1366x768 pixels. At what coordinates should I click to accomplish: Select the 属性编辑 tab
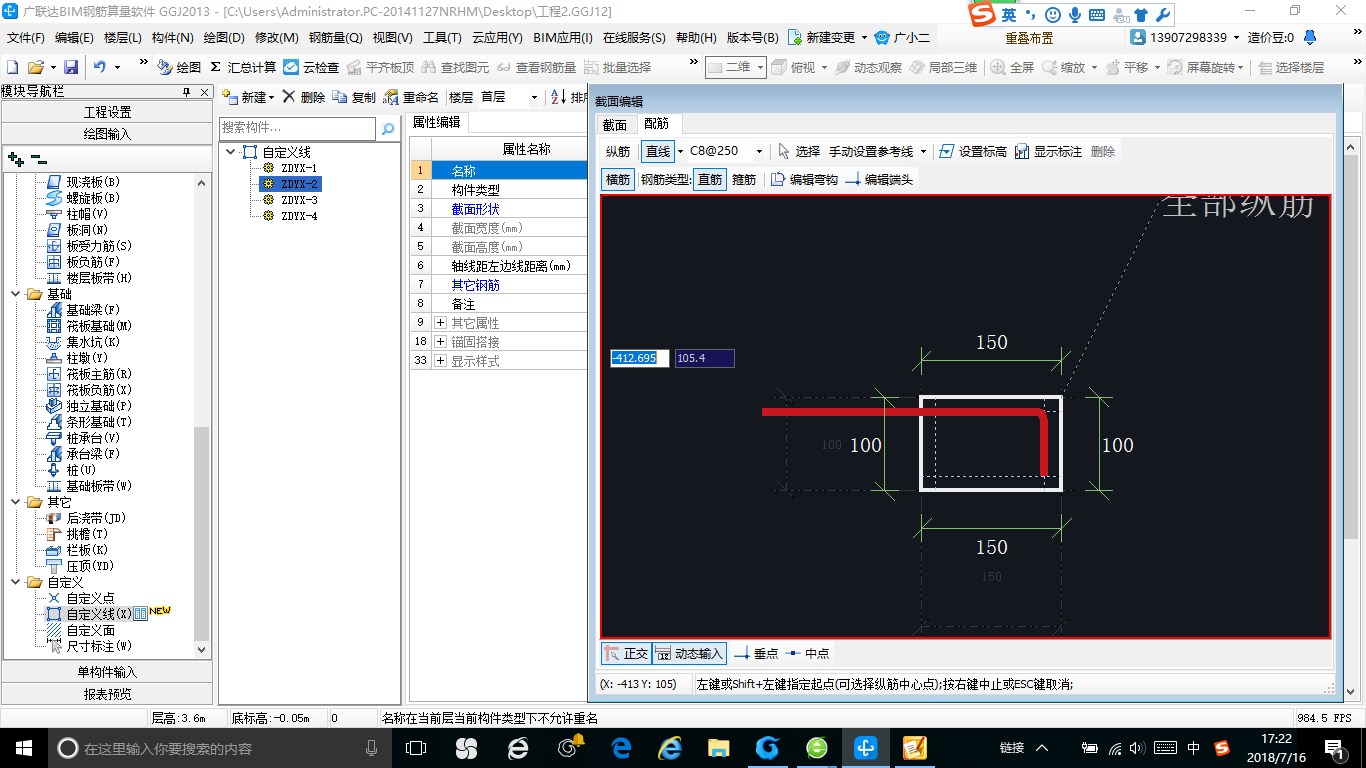pyautogui.click(x=437, y=122)
